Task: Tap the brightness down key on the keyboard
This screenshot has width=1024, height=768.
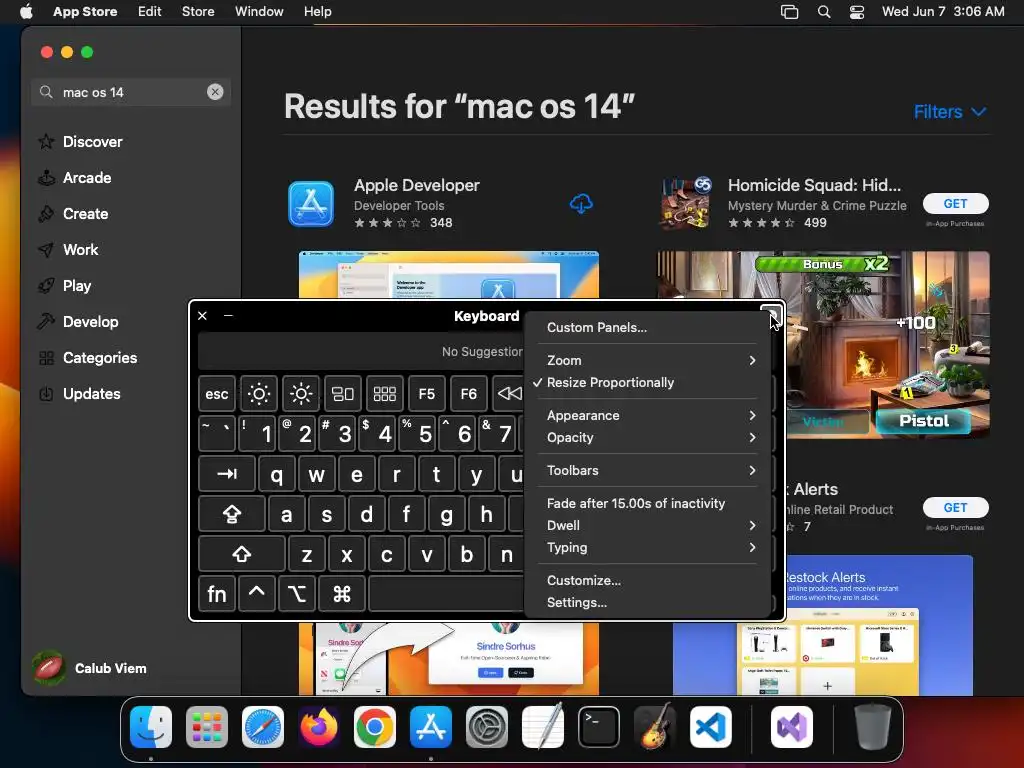Action: (259, 394)
